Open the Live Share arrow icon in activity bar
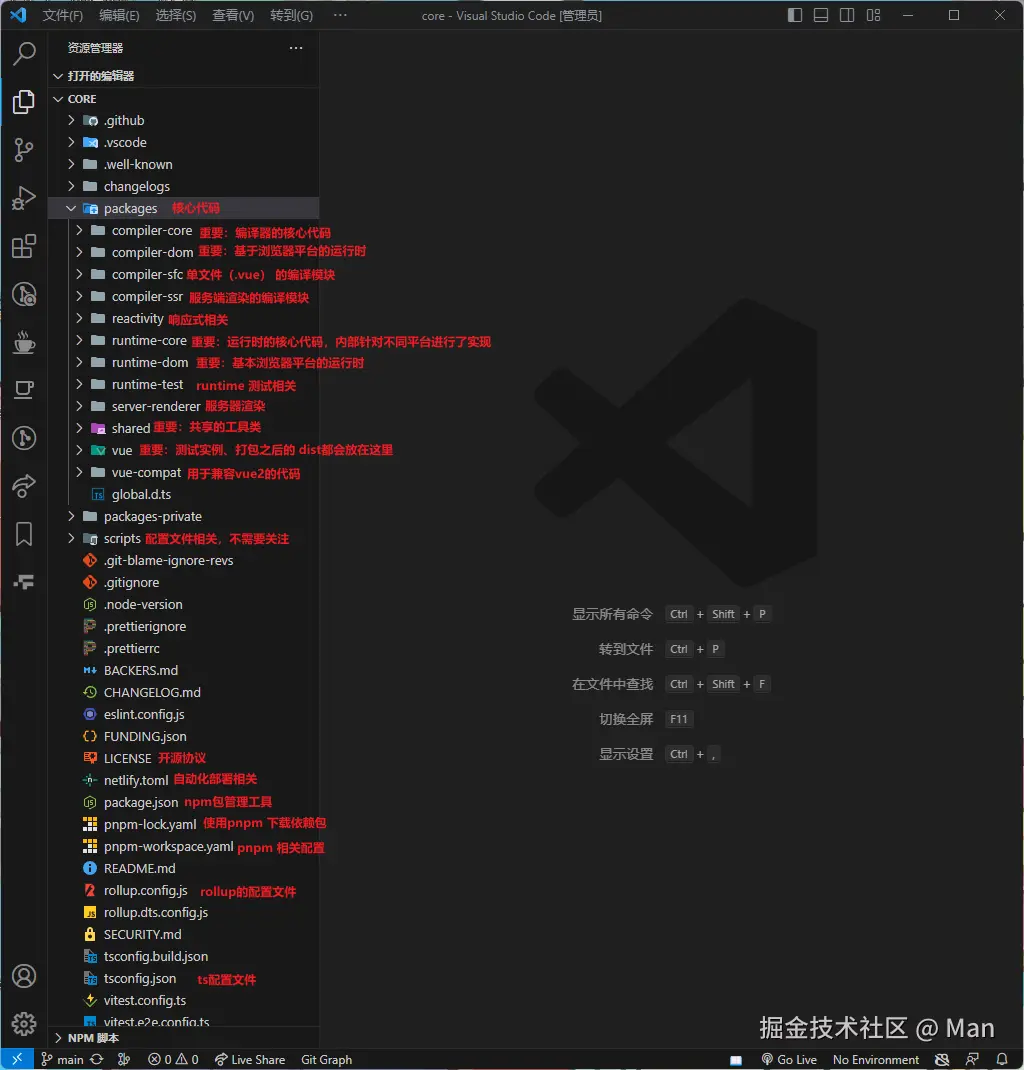 click(24, 487)
